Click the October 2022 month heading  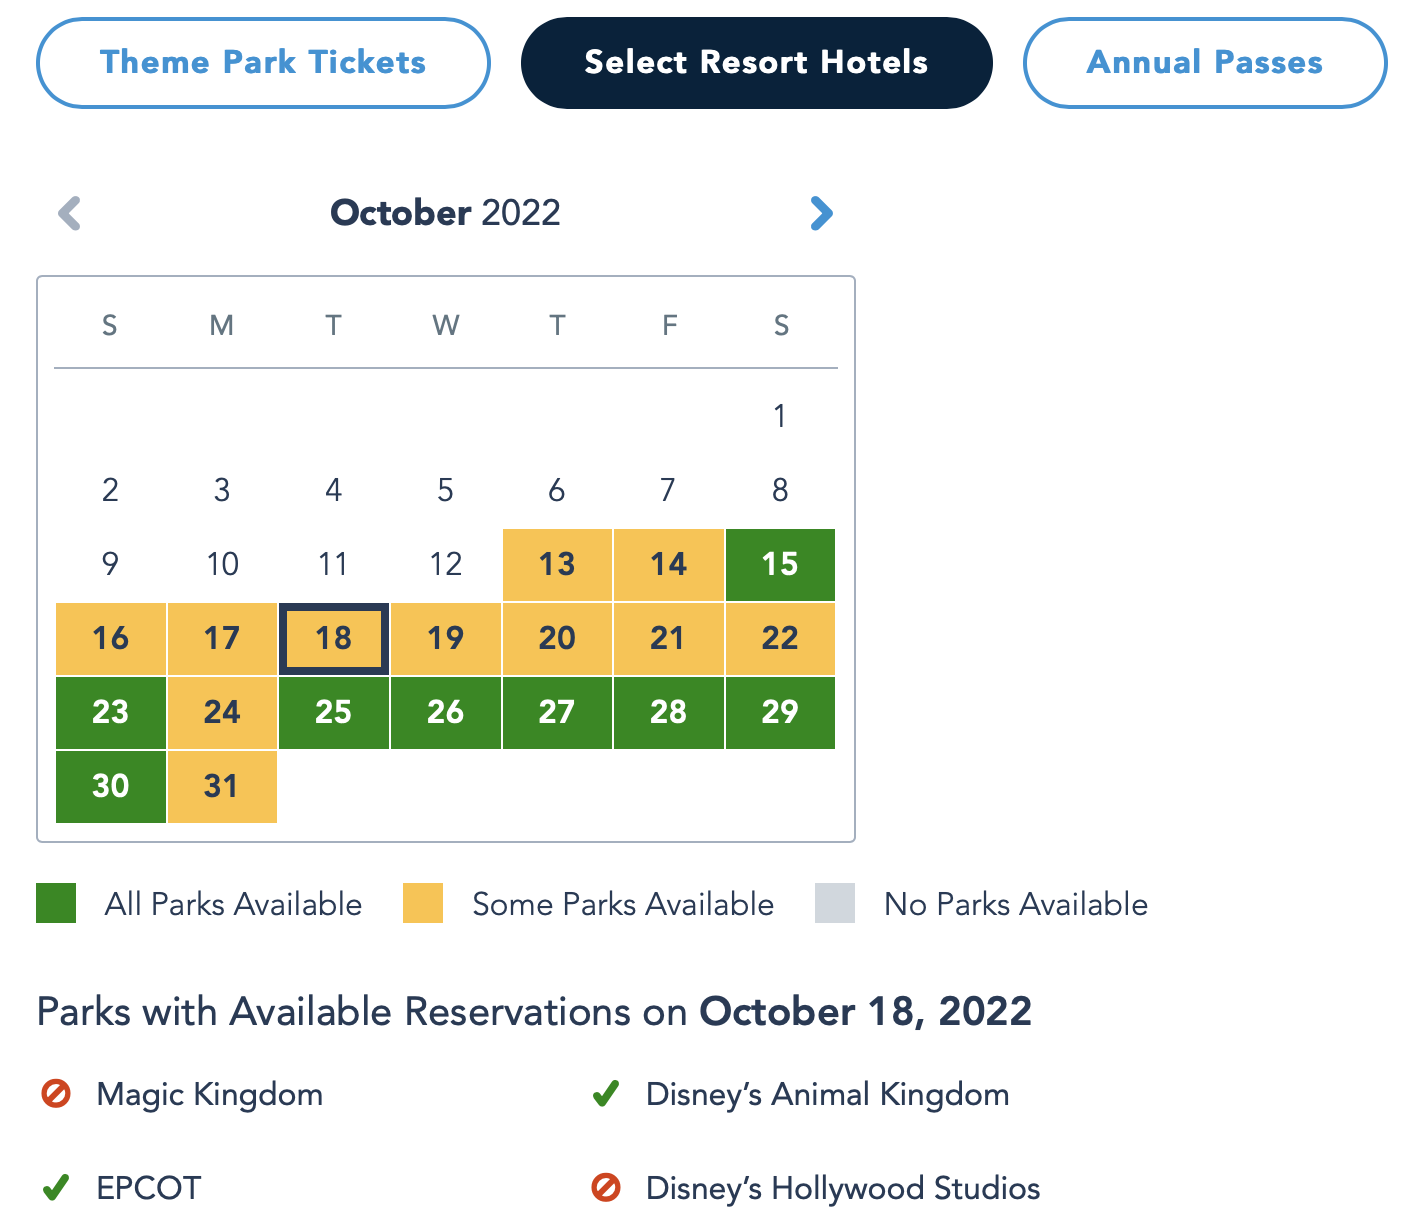[445, 213]
